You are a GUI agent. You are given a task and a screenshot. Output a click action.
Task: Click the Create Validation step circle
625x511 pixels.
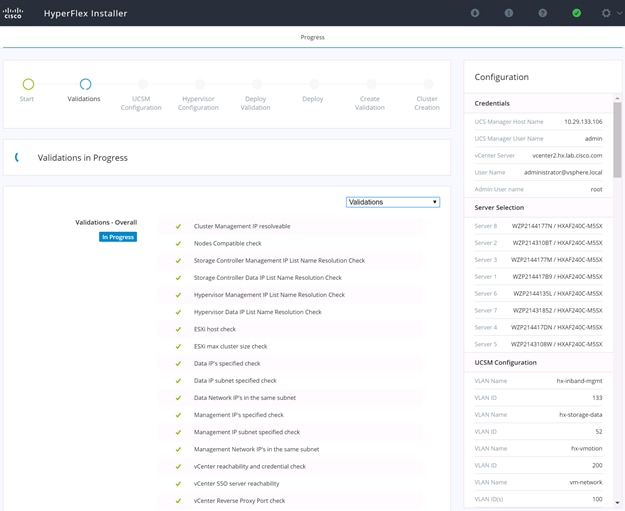[371, 84]
